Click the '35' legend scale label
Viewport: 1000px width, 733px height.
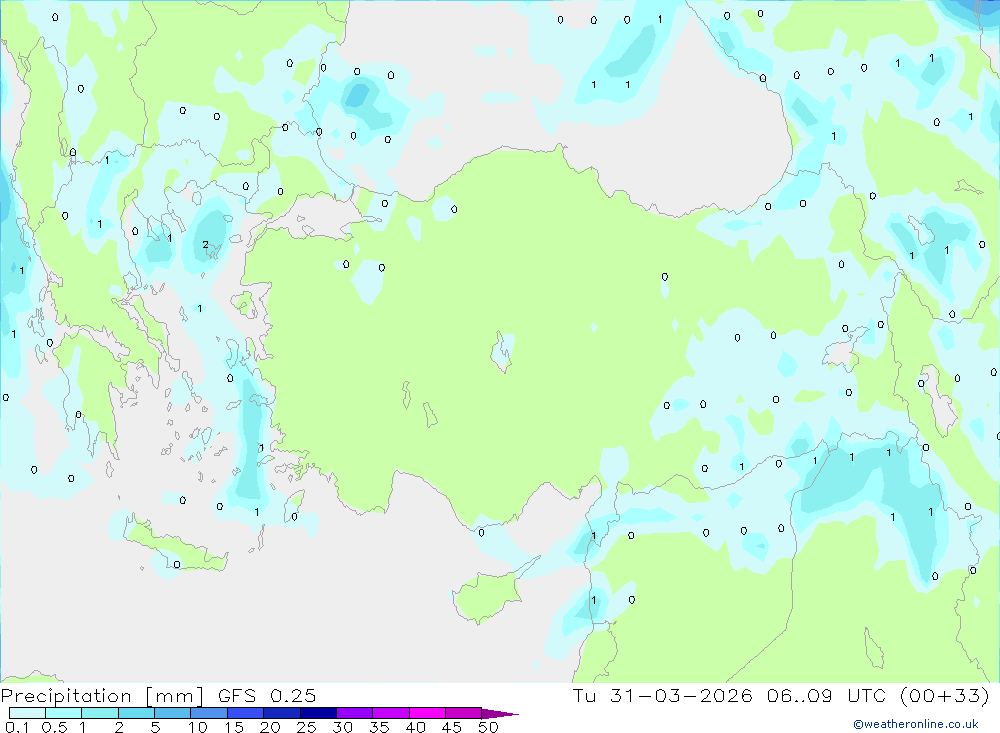coord(379,727)
